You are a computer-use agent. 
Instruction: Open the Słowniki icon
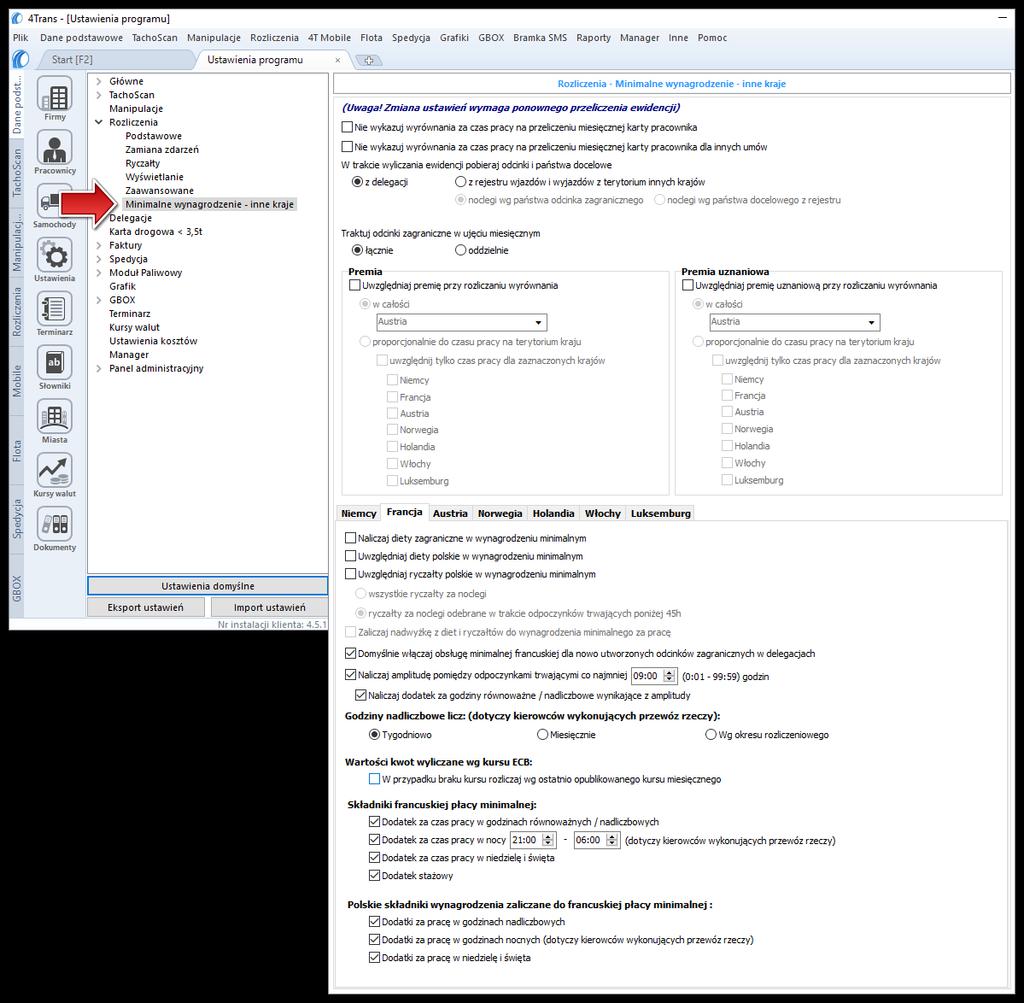pyautogui.click(x=55, y=362)
